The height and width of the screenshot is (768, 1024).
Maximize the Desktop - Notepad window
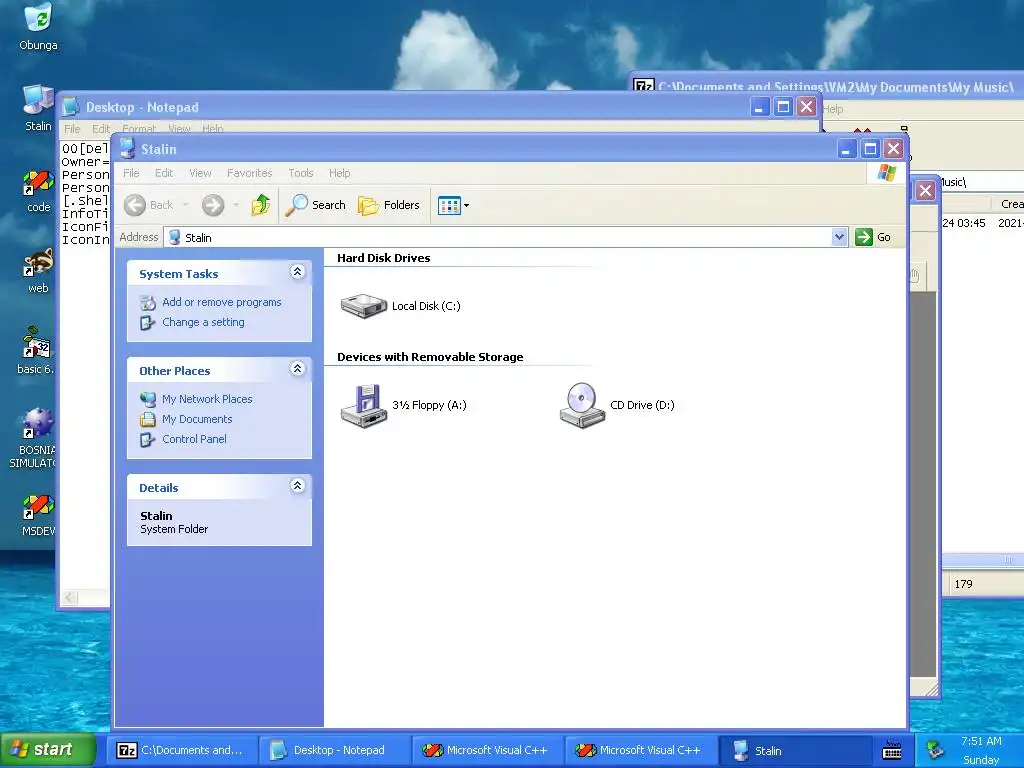[x=783, y=106]
